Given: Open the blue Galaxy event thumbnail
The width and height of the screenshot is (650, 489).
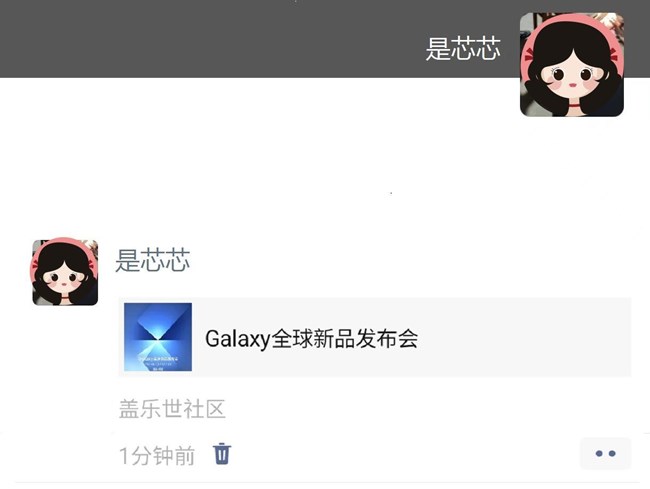Looking at the screenshot, I should [158, 337].
